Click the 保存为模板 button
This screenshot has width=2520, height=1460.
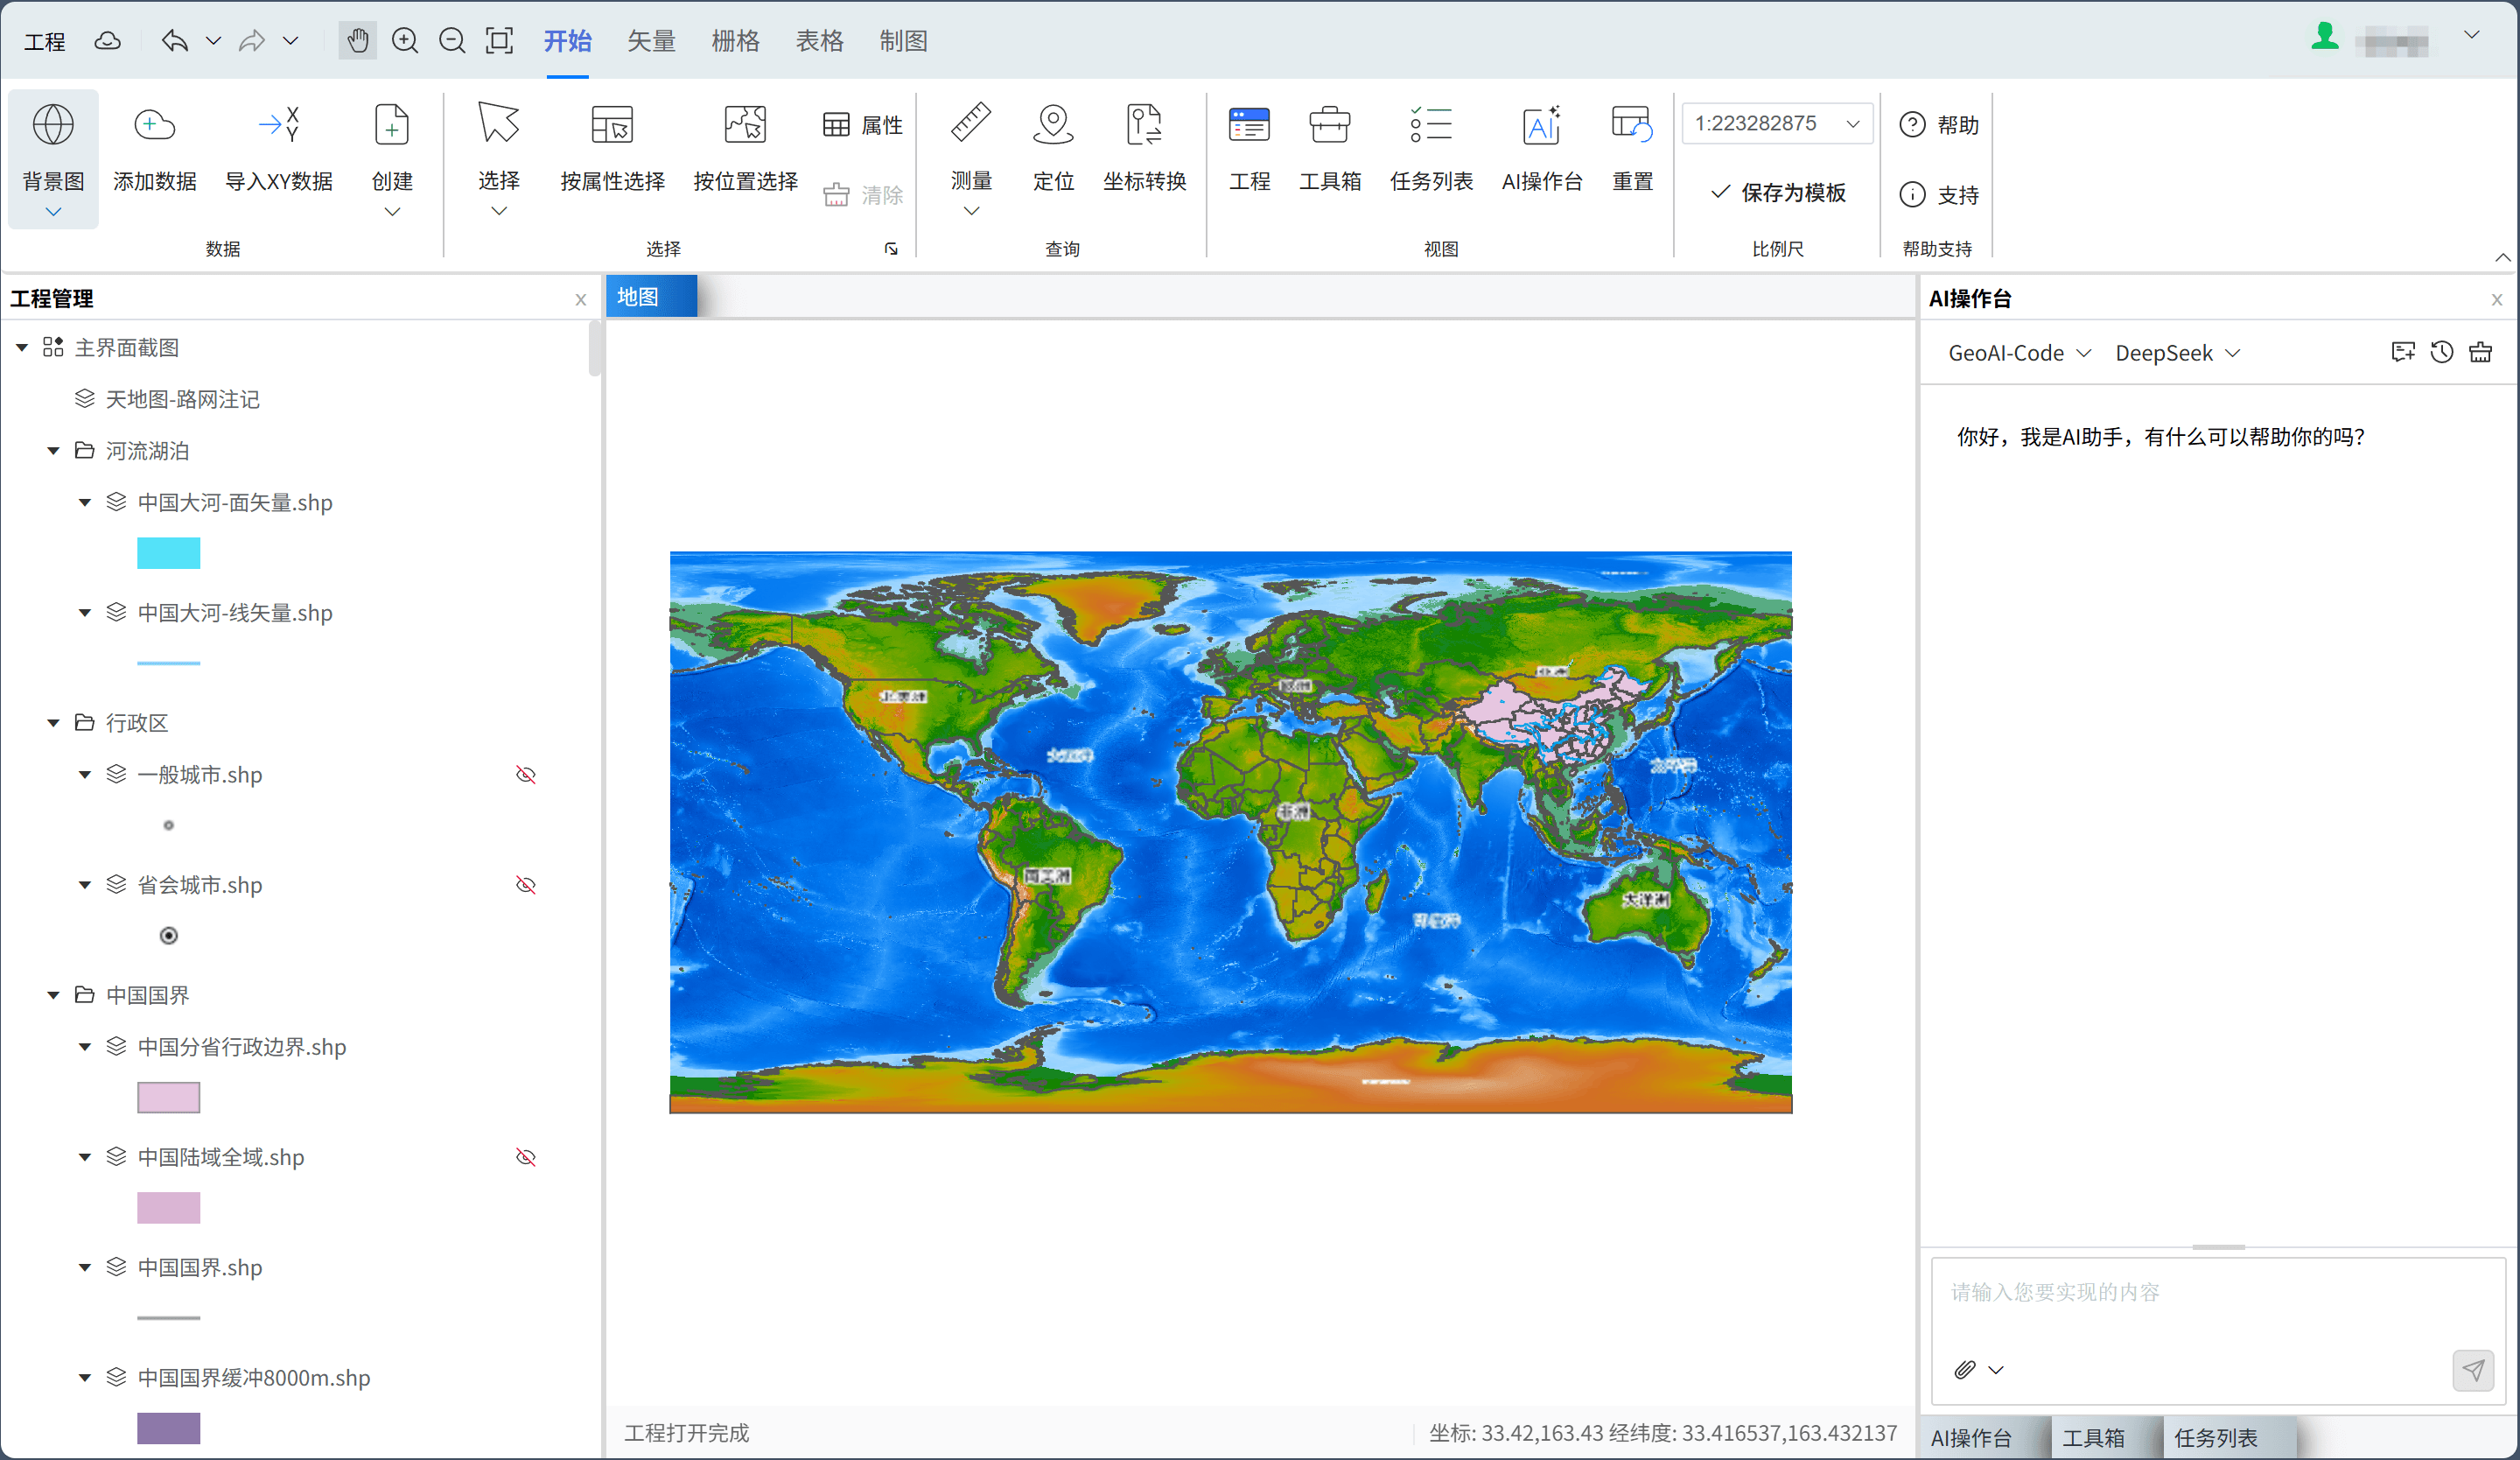[1778, 192]
